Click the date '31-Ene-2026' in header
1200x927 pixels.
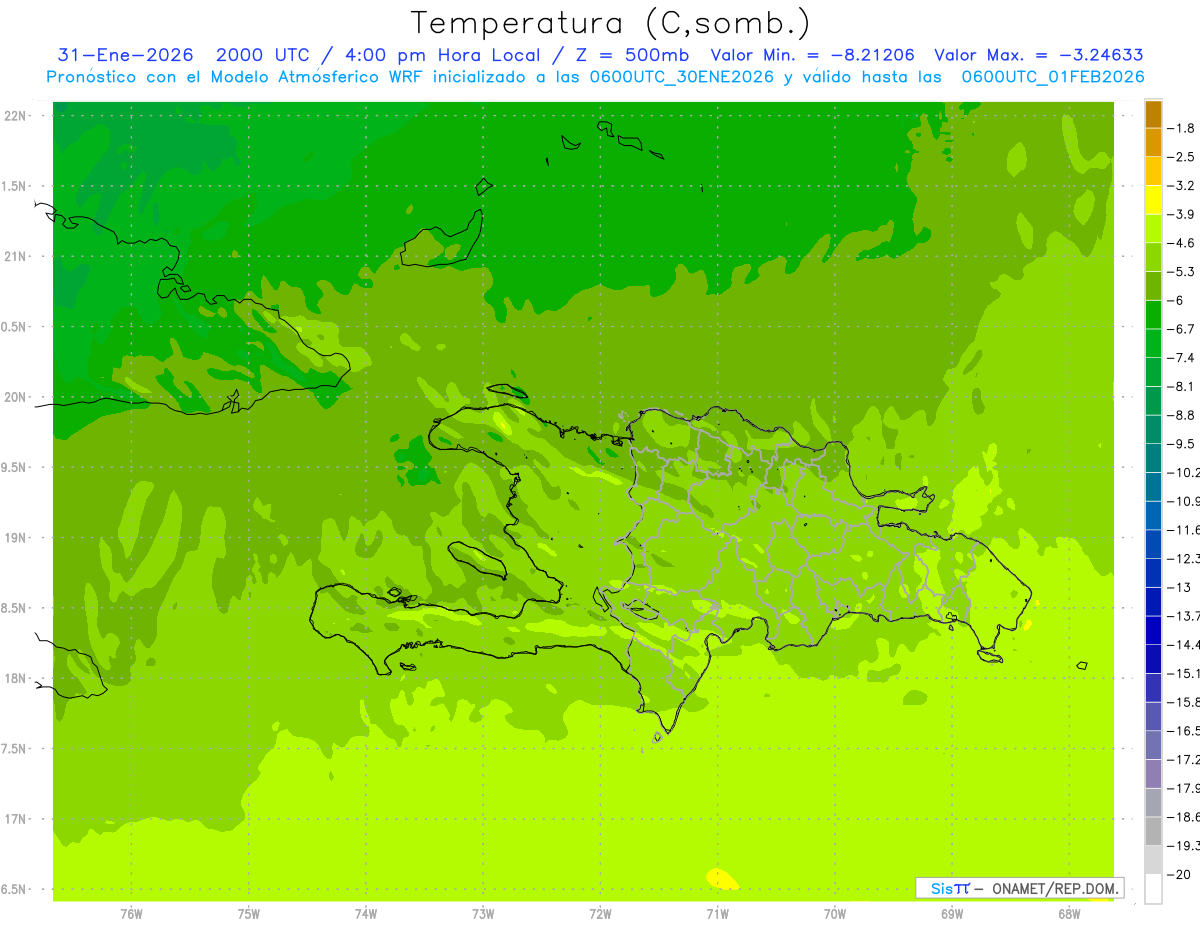[x=125, y=55]
